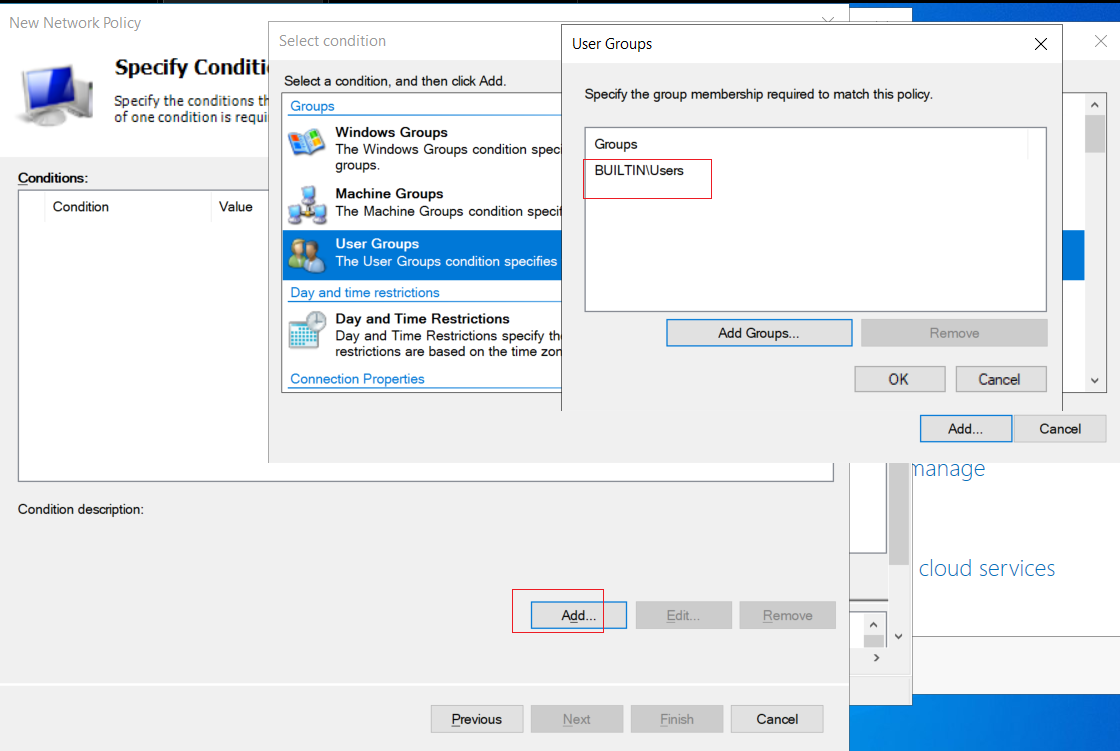Click the User Groups people icon

306,255
